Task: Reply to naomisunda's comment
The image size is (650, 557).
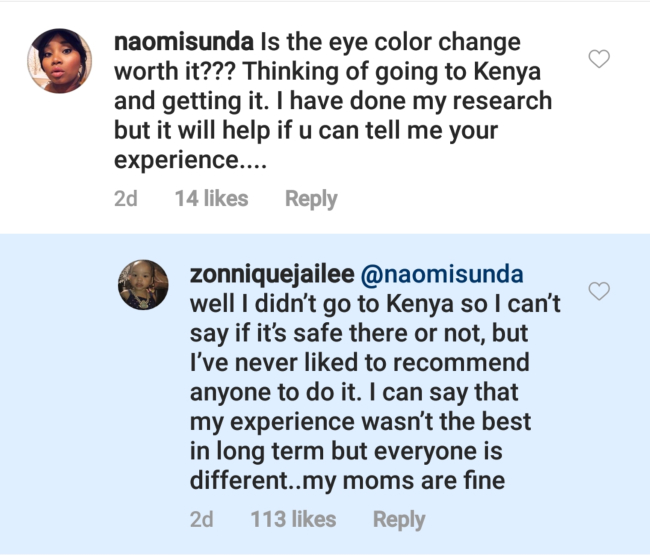Action: coord(311,199)
